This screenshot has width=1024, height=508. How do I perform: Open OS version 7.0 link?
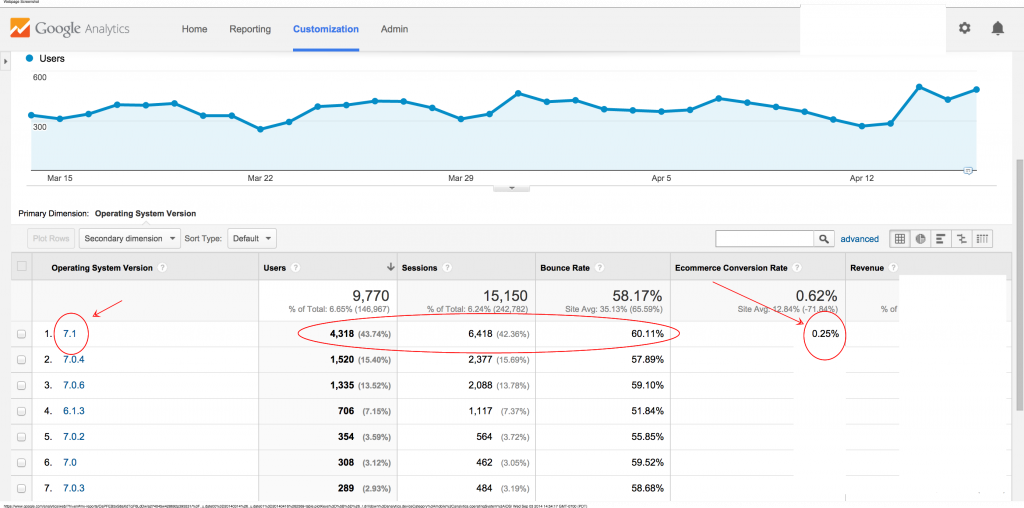click(x=70, y=462)
